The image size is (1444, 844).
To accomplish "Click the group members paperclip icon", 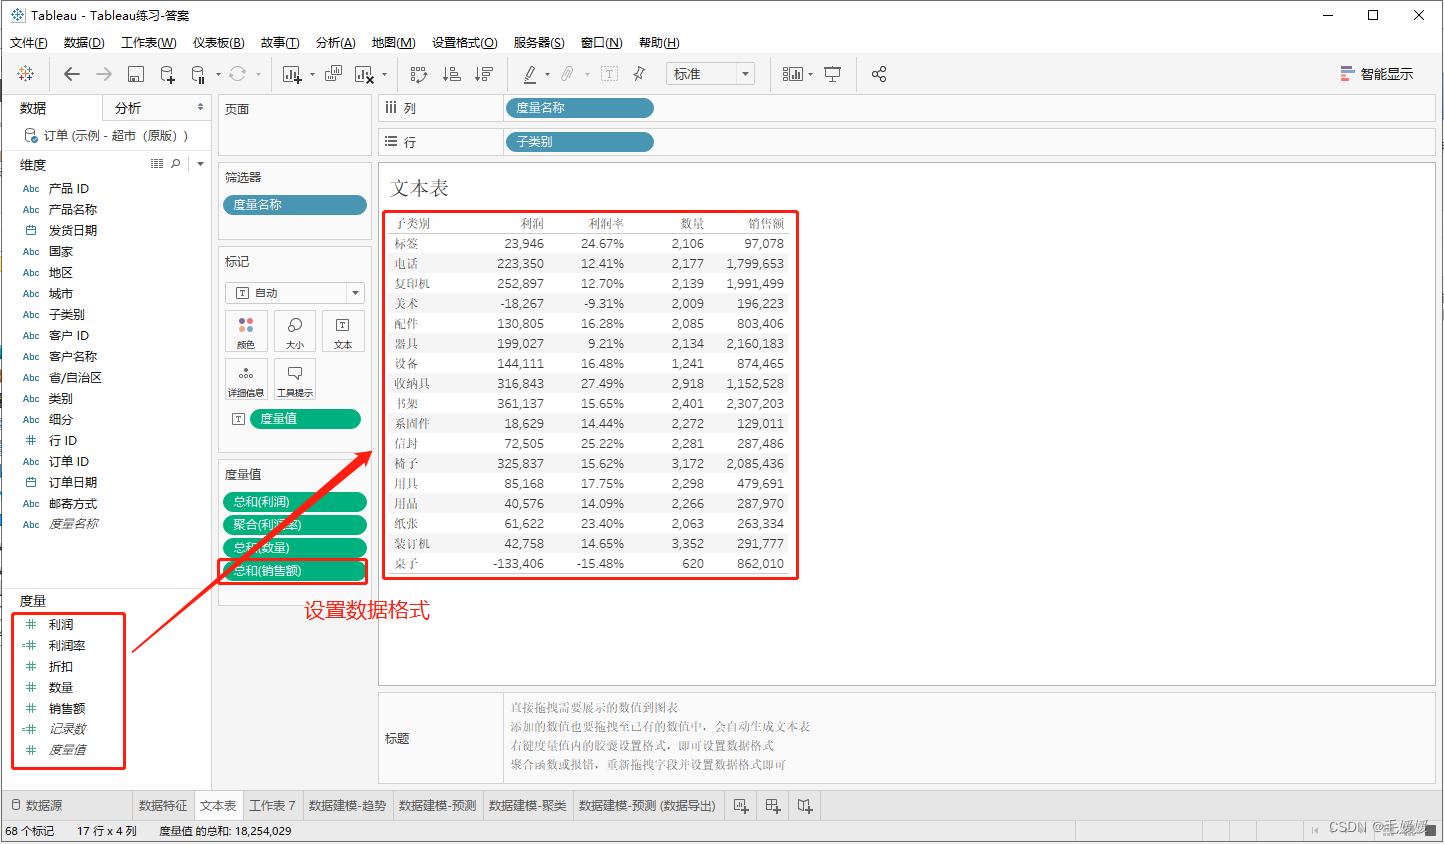I will point(567,74).
